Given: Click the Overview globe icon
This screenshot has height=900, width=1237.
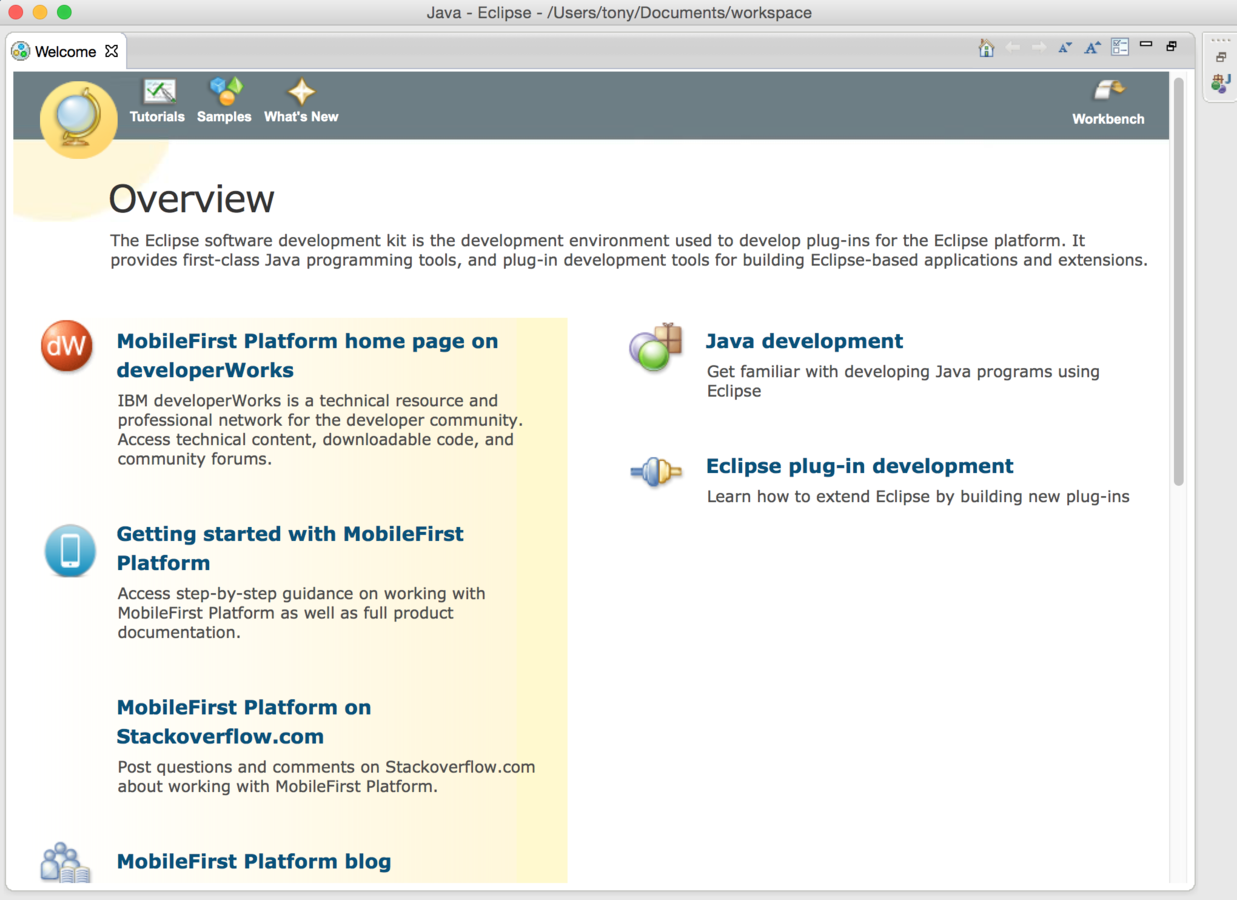Looking at the screenshot, I should point(78,120).
